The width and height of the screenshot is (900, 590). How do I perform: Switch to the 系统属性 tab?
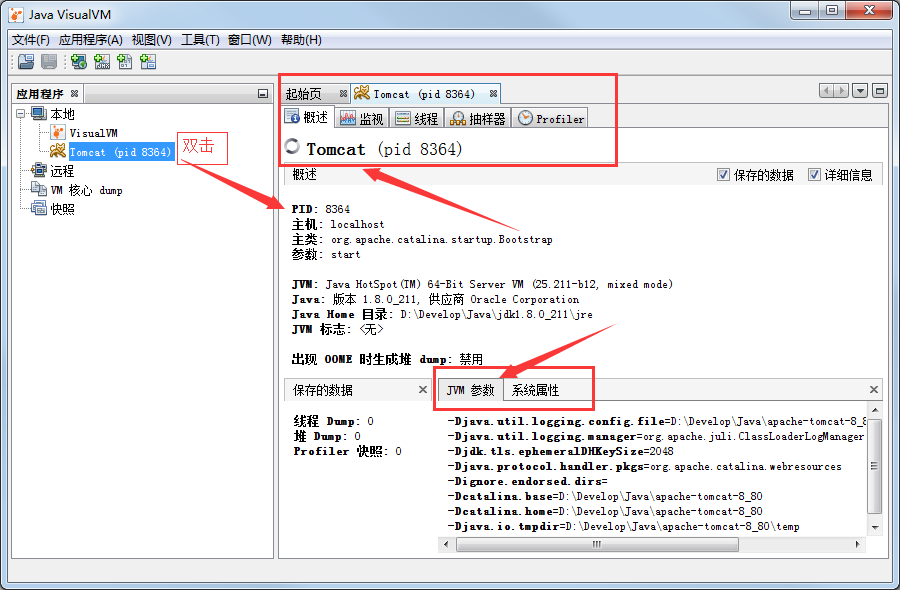point(535,390)
